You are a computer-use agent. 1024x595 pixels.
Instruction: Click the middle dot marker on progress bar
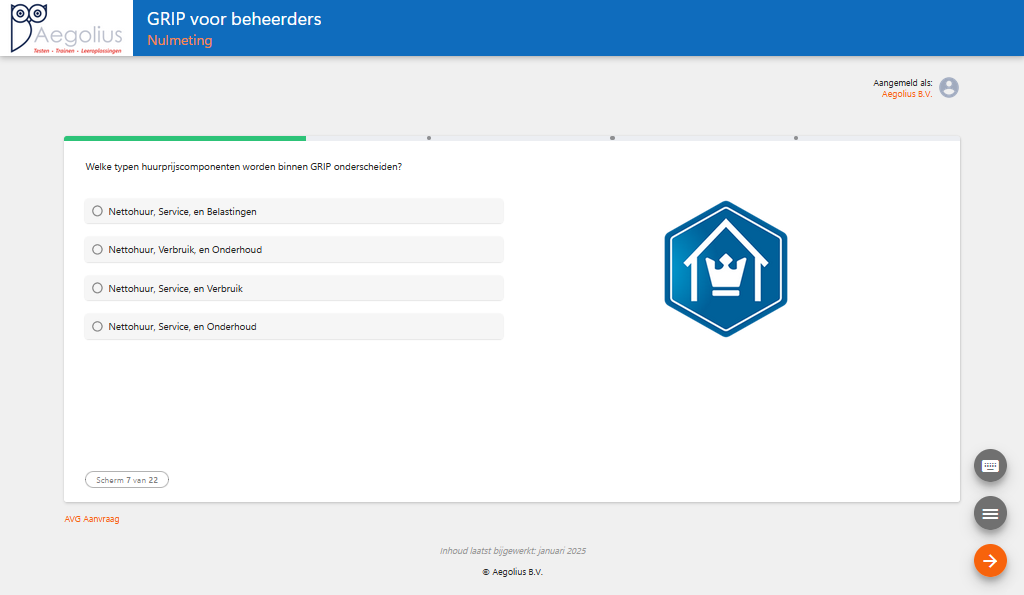[612, 138]
